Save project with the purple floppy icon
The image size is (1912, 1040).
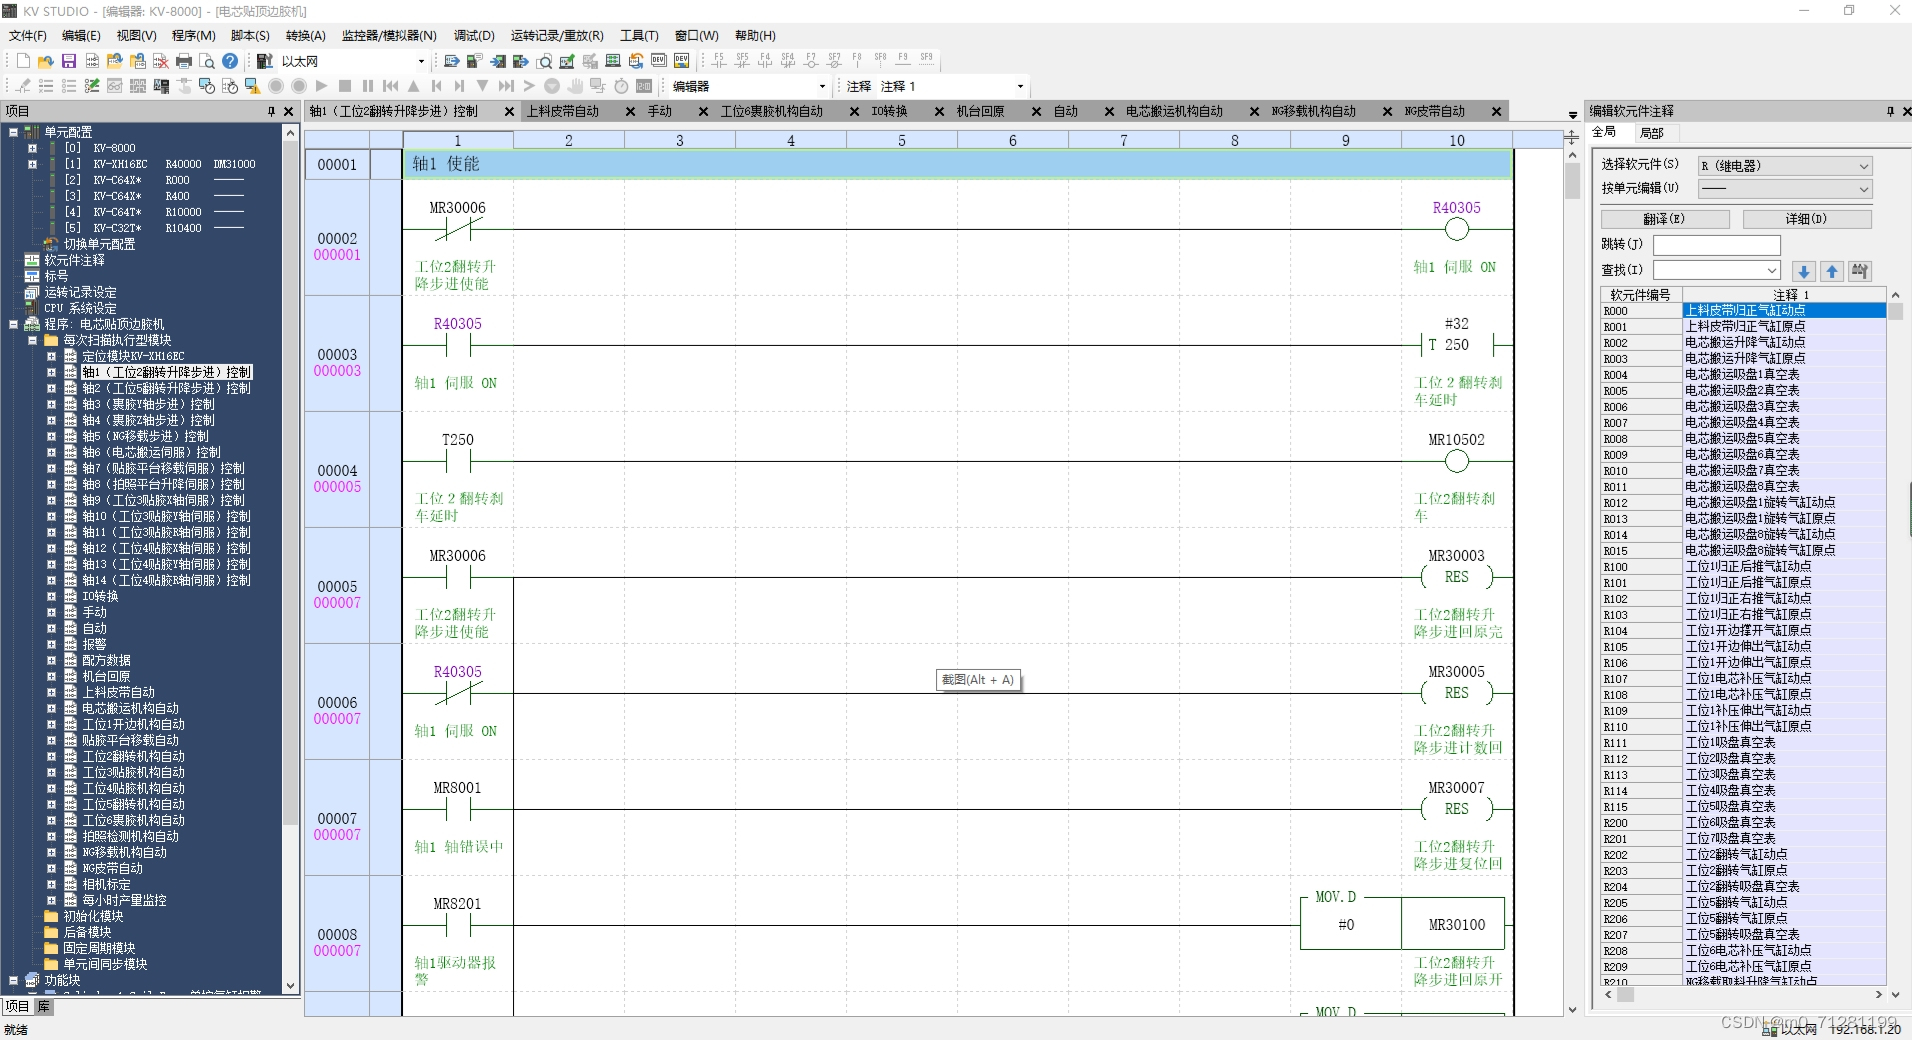point(69,61)
